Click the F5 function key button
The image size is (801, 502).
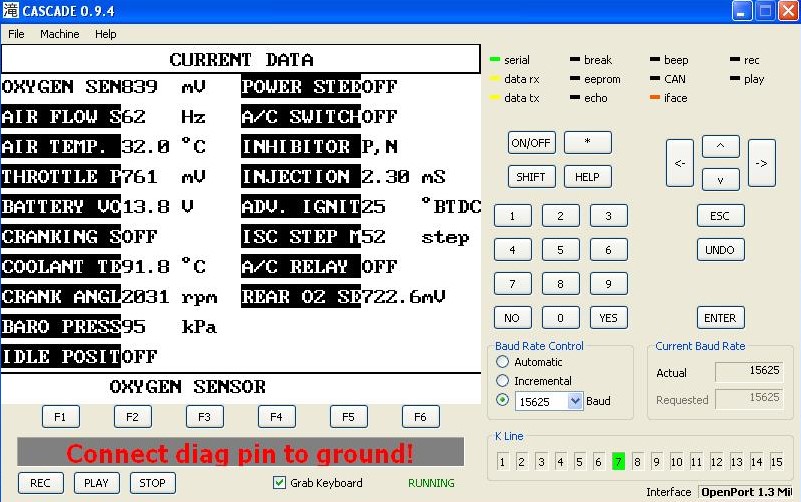pyautogui.click(x=348, y=417)
